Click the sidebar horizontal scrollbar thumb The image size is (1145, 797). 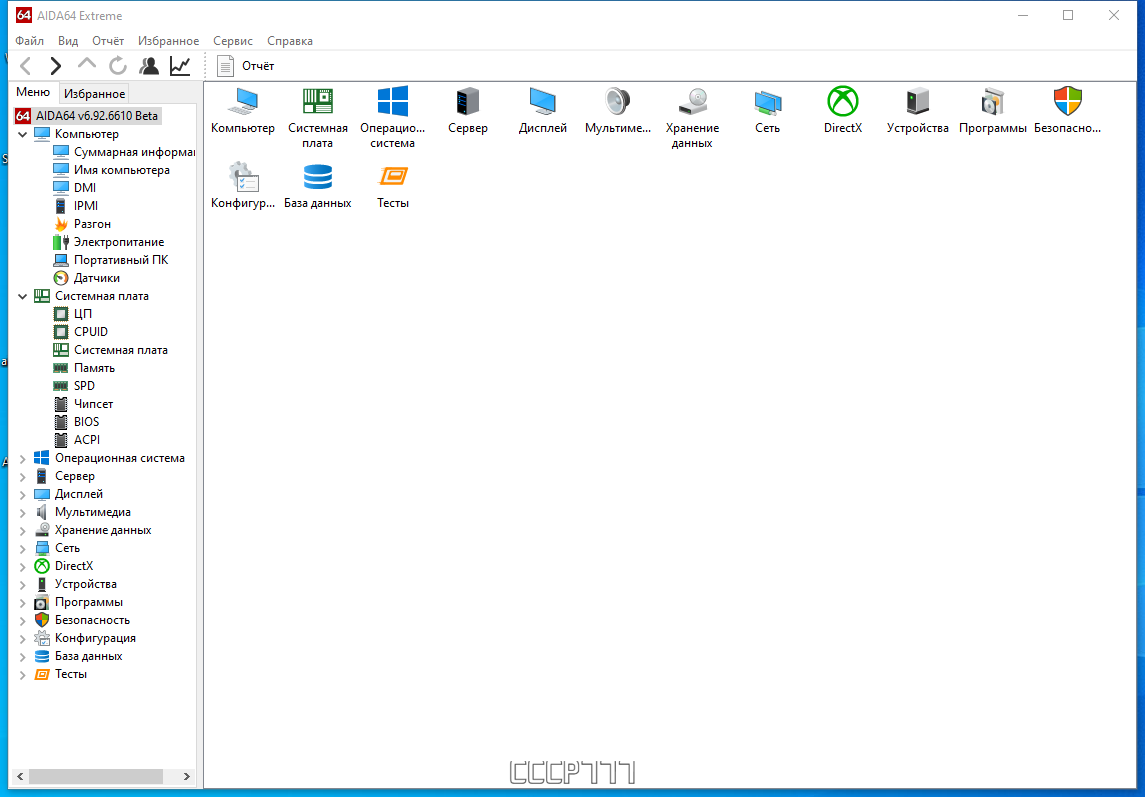click(x=96, y=777)
